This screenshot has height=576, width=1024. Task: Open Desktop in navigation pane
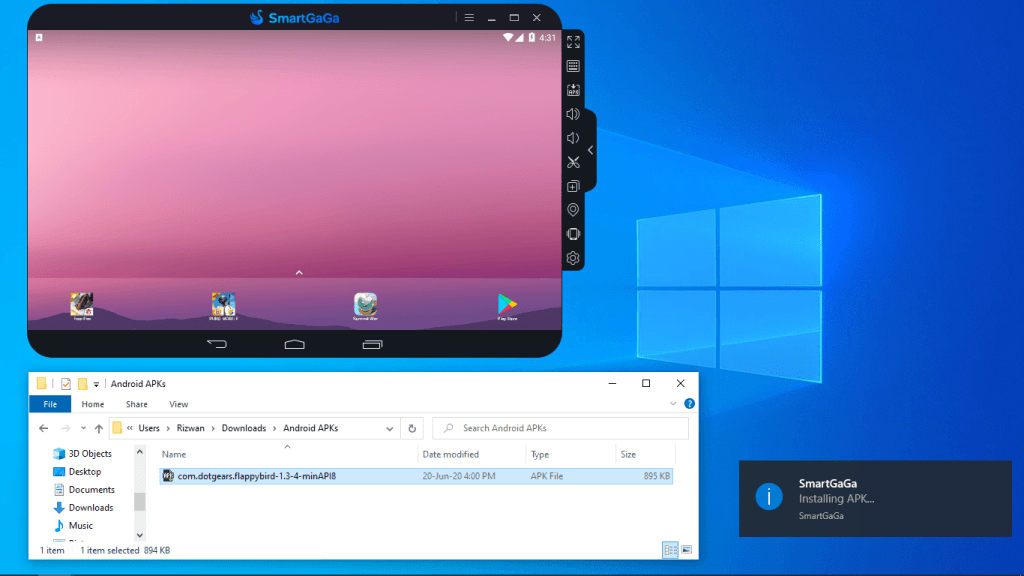pyautogui.click(x=77, y=472)
